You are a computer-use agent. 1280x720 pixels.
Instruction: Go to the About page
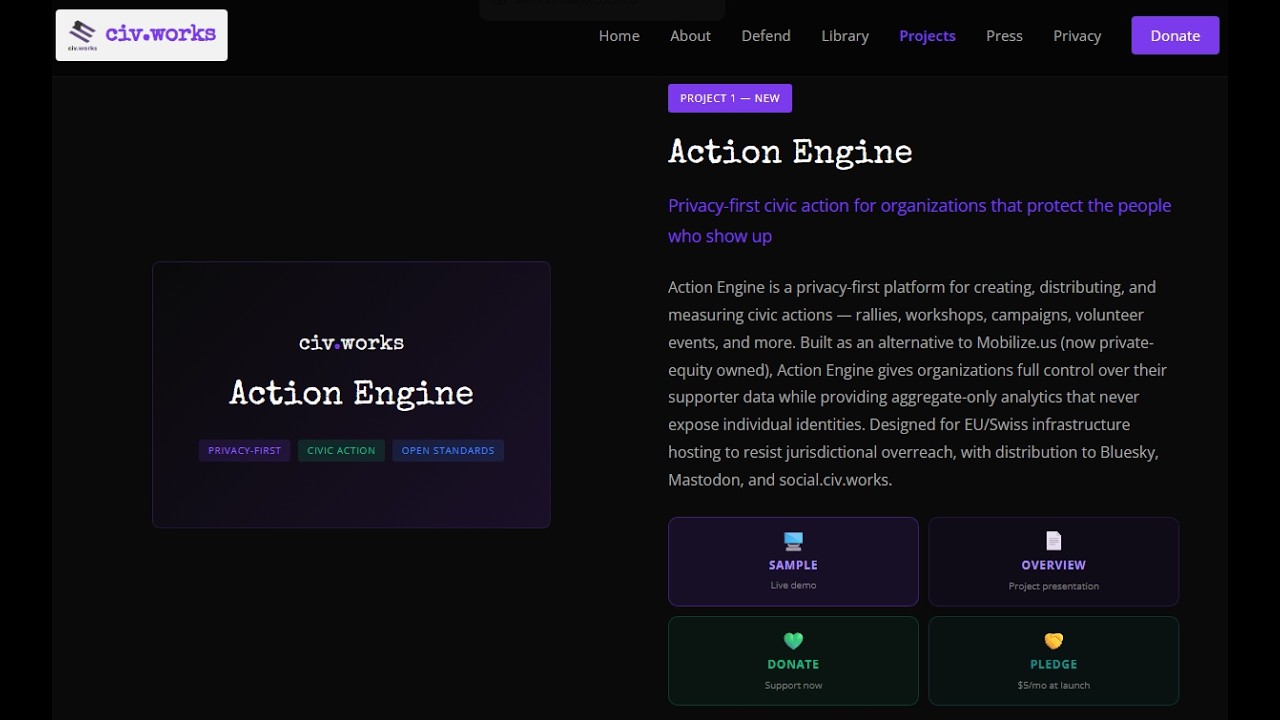tap(690, 35)
